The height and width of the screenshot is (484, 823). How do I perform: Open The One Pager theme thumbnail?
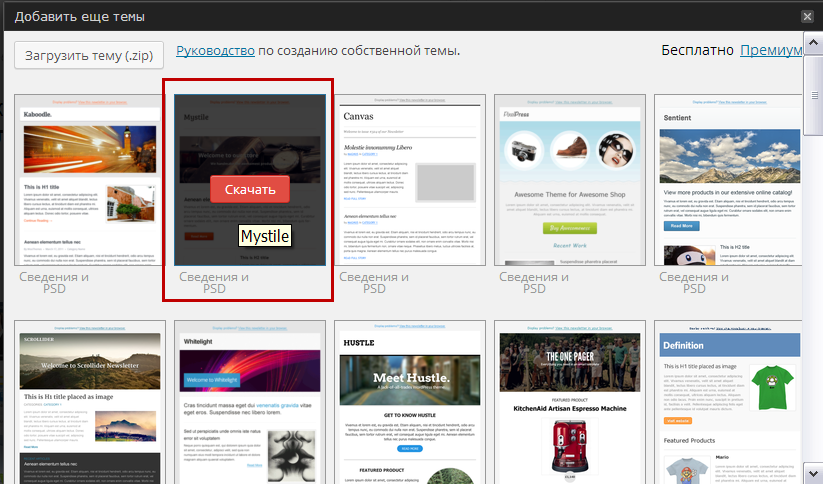pos(570,402)
